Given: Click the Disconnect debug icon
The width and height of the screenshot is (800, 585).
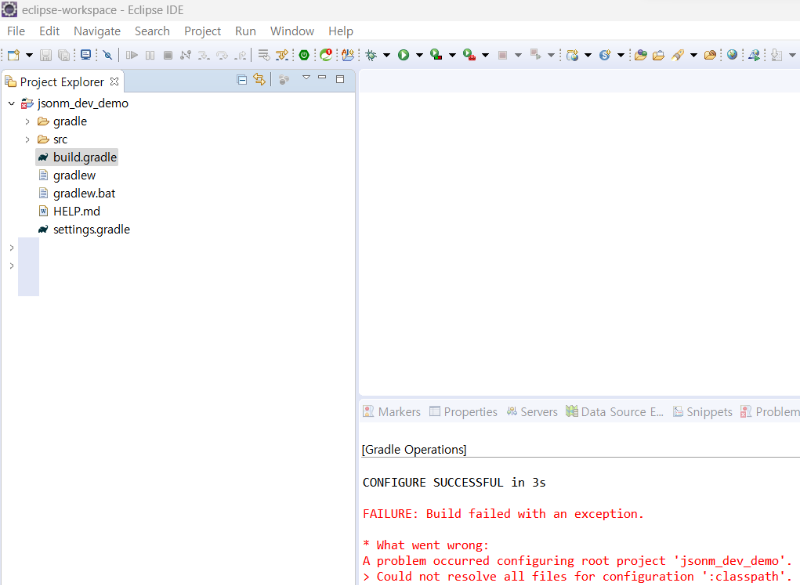Looking at the screenshot, I should click(185, 55).
